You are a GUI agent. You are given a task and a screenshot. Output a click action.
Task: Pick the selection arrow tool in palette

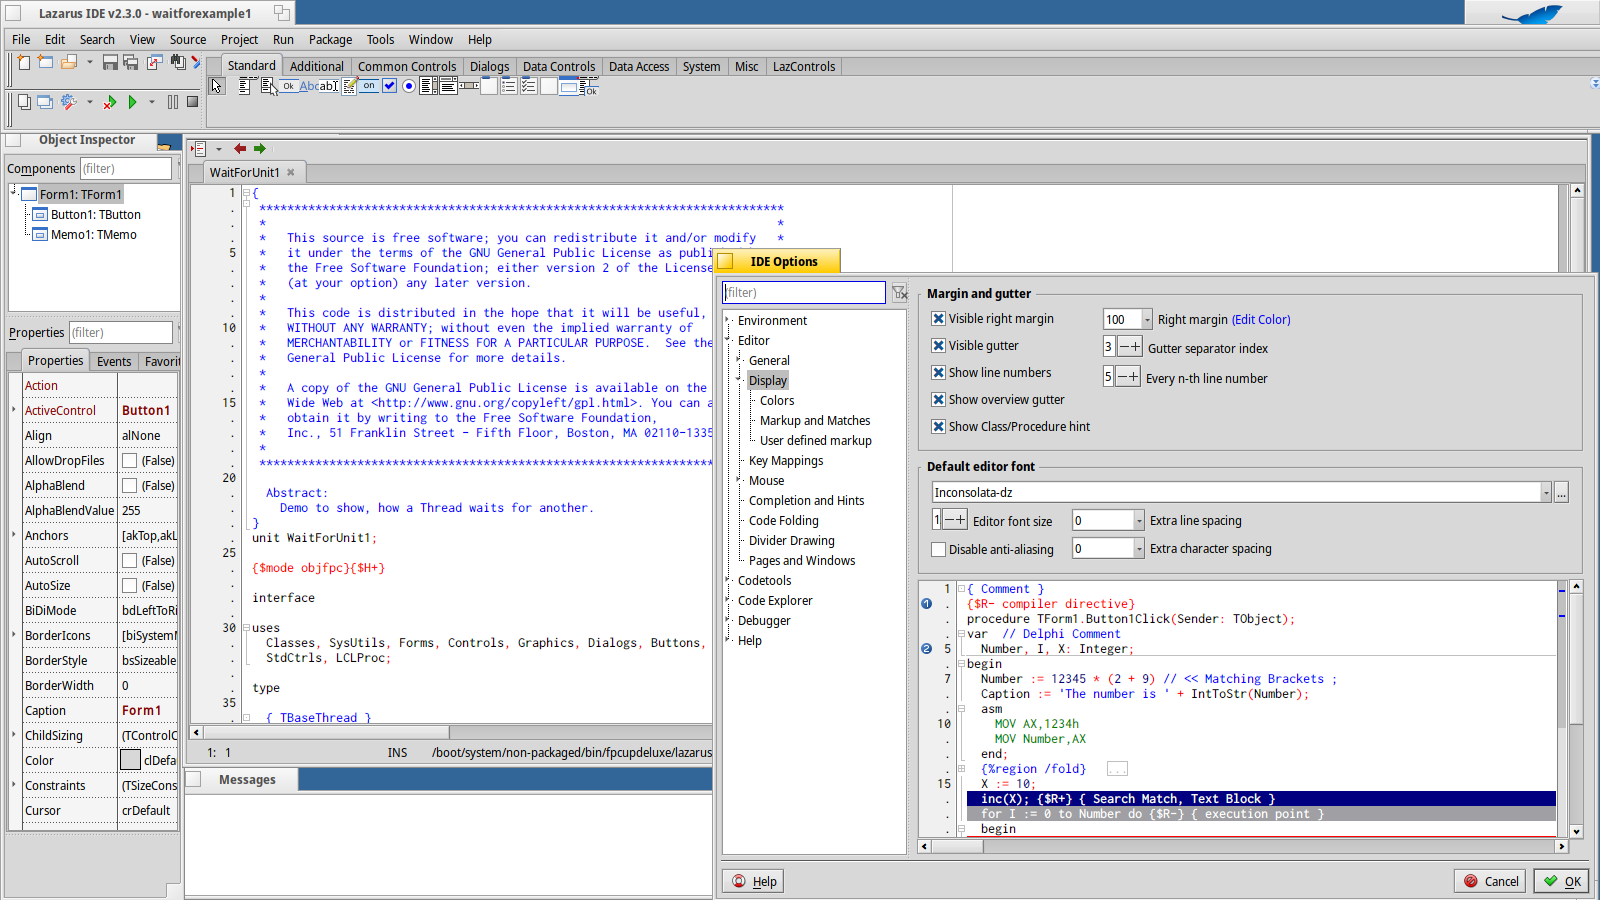pos(217,87)
